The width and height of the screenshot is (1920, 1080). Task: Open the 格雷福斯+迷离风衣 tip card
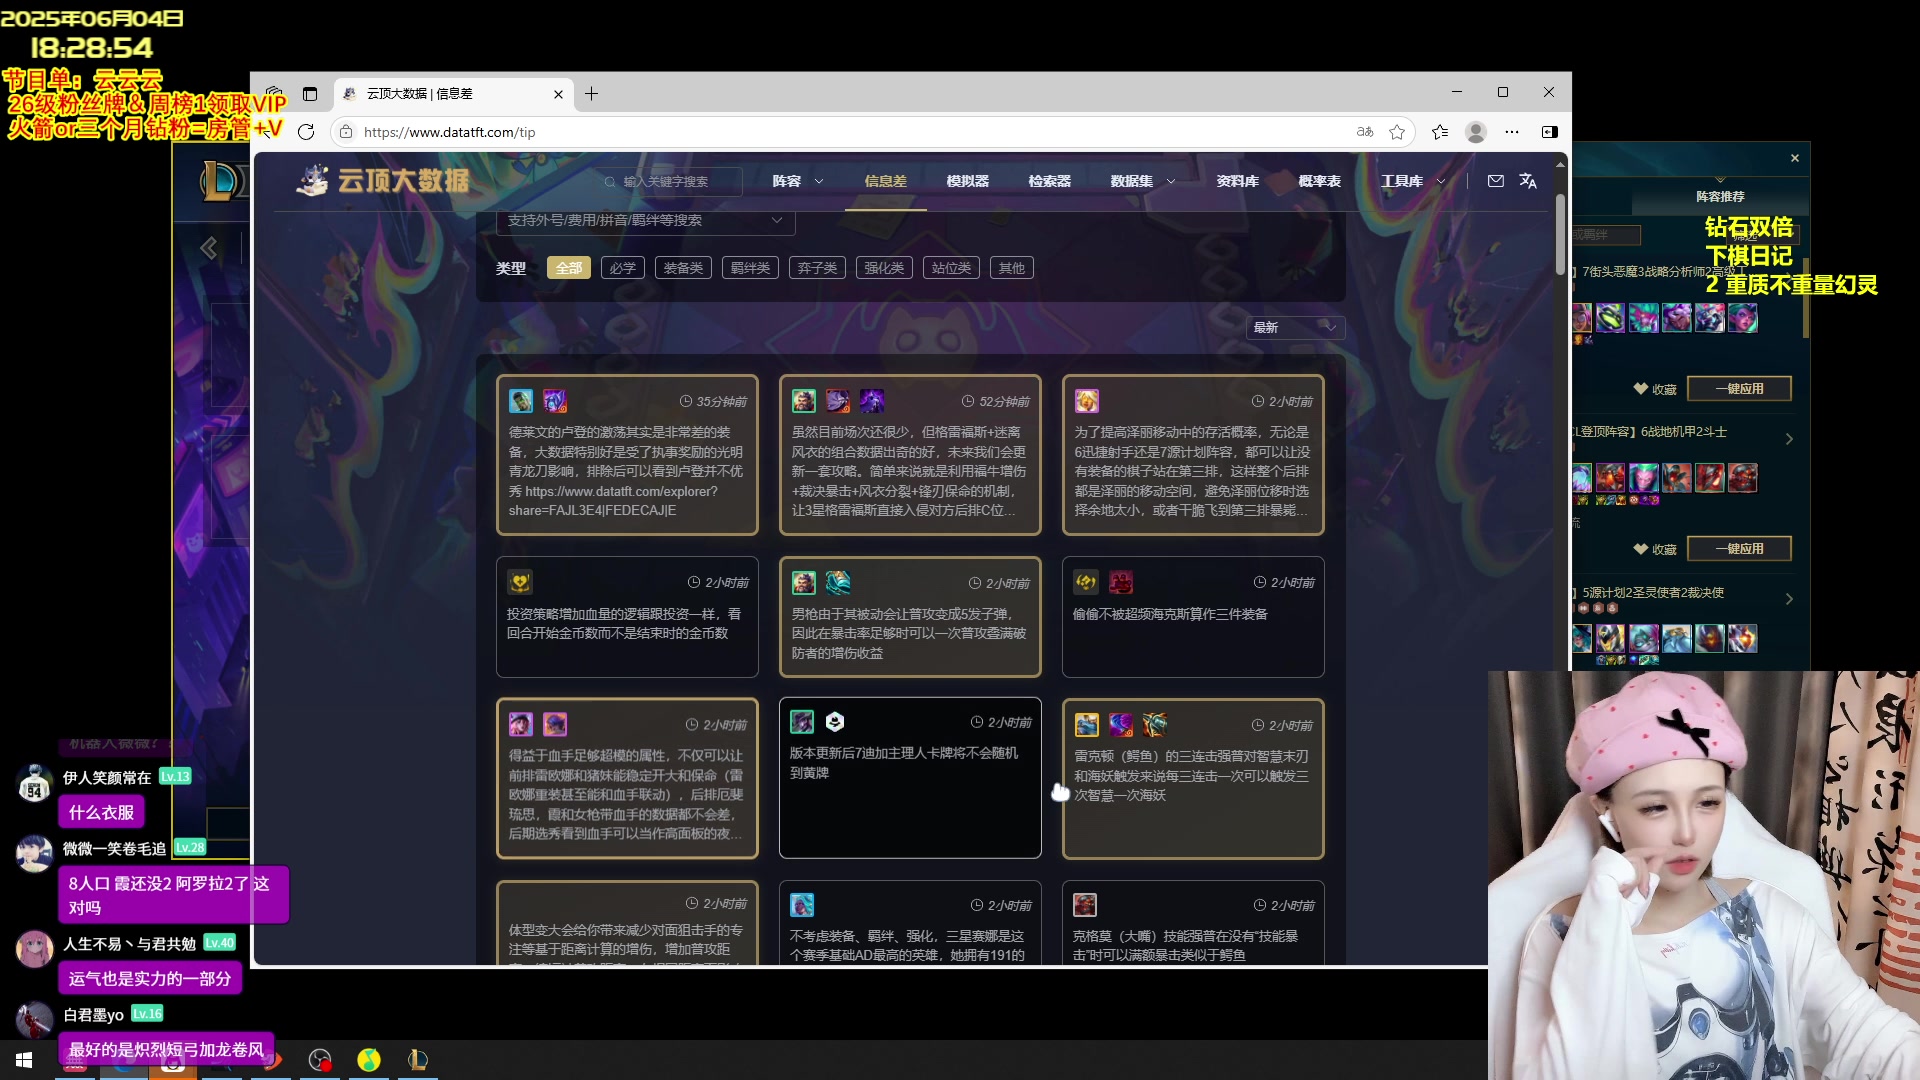[910, 455]
